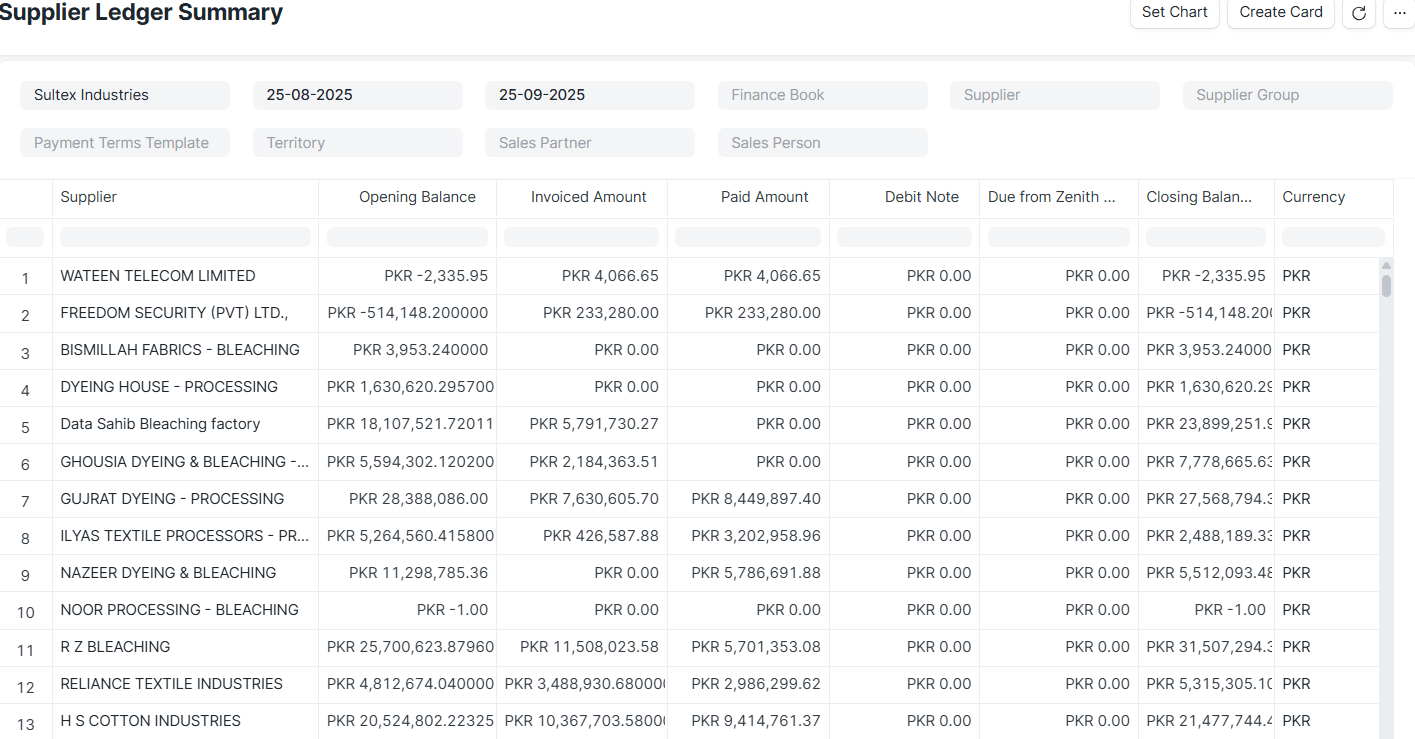Image resolution: width=1415 pixels, height=739 pixels.
Task: Edit the Sultex Industries company field
Action: (125, 95)
